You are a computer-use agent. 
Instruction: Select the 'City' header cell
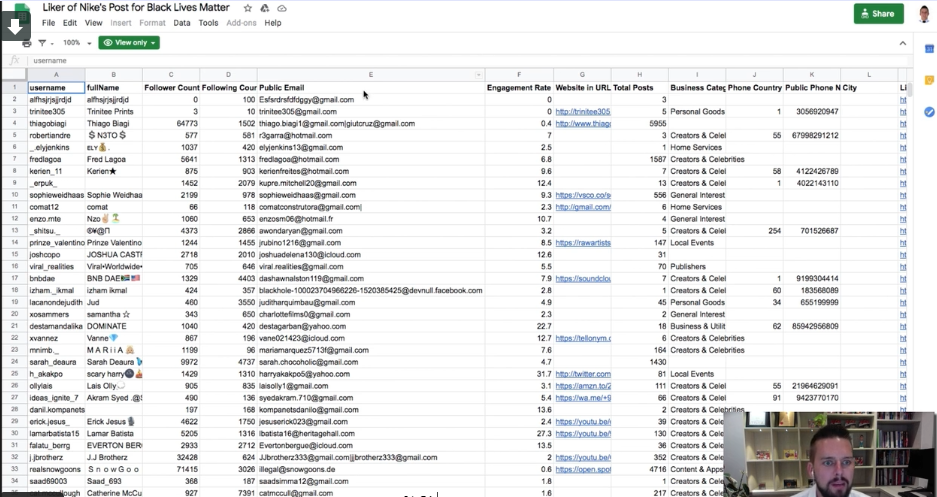pos(869,88)
